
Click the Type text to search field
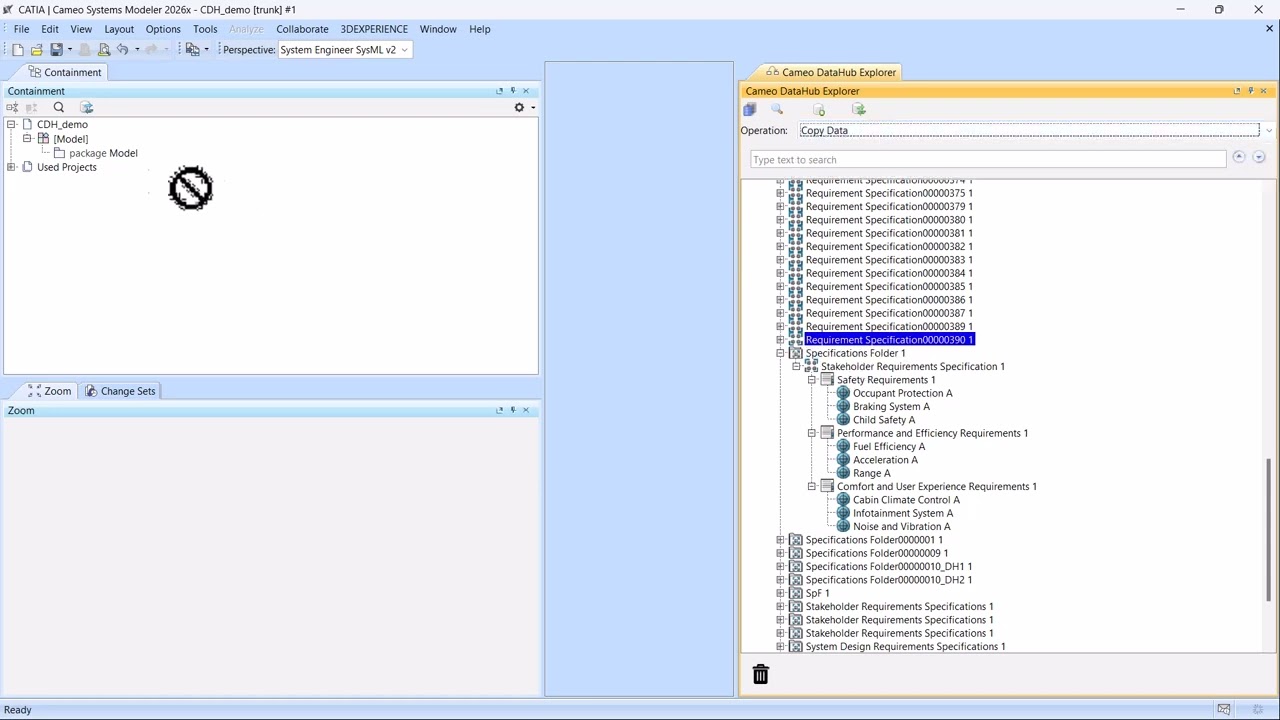(x=988, y=160)
